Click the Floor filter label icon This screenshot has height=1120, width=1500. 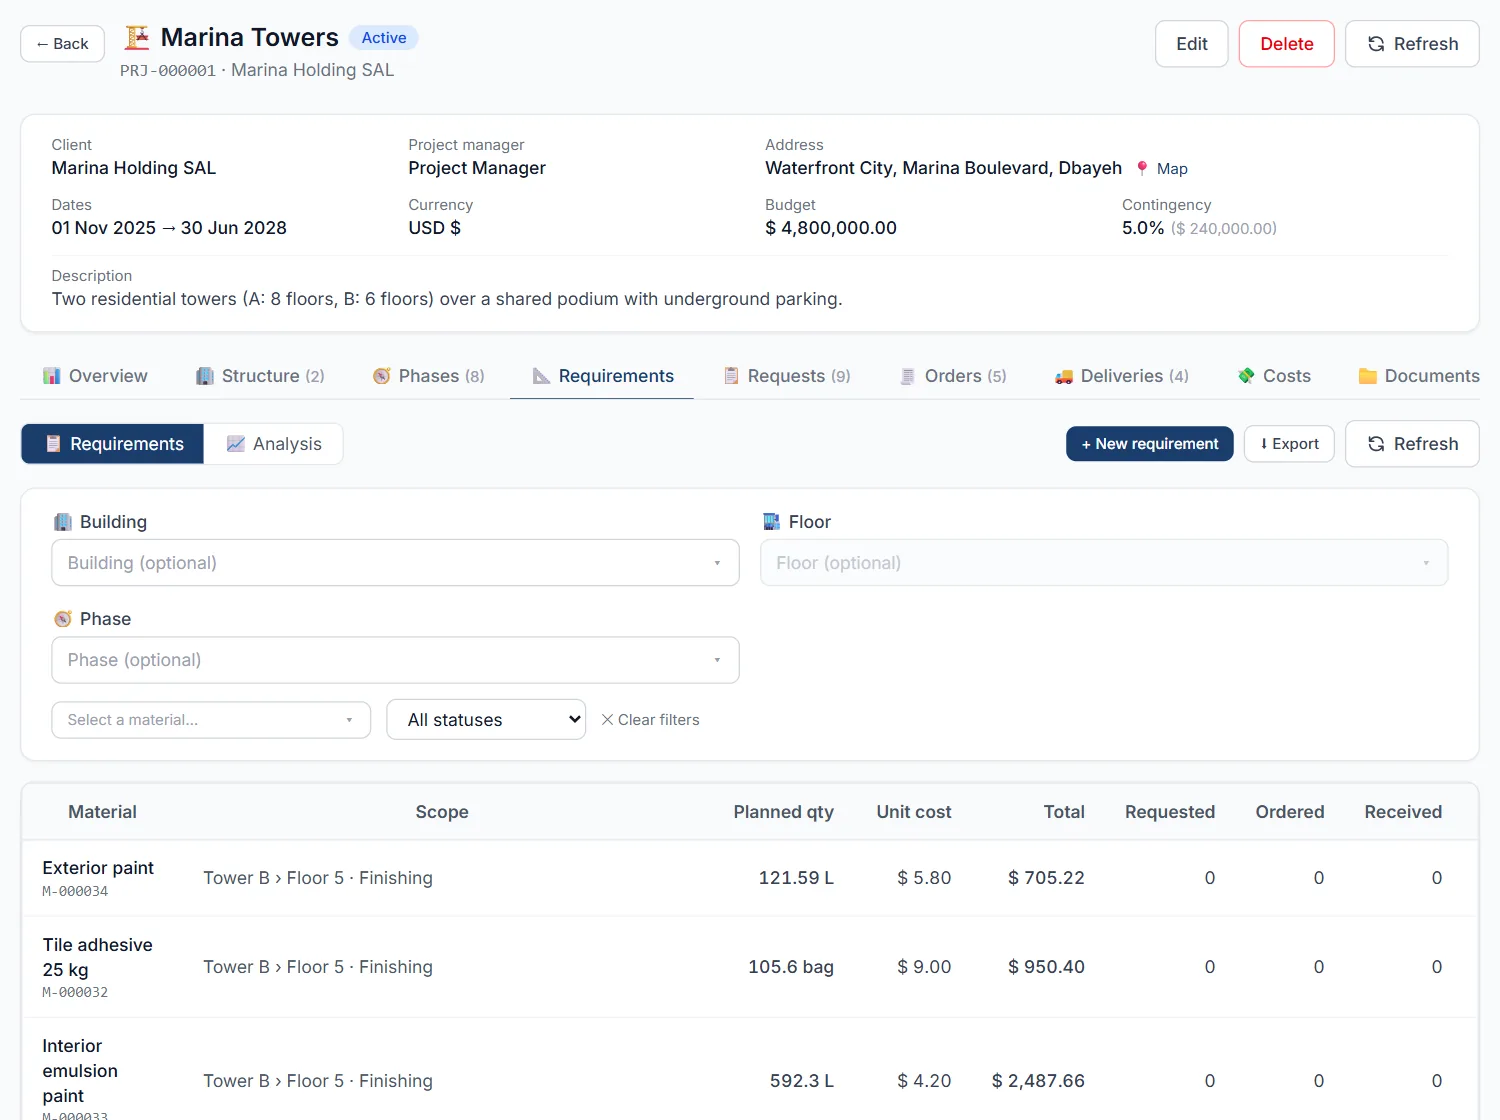pyautogui.click(x=772, y=522)
